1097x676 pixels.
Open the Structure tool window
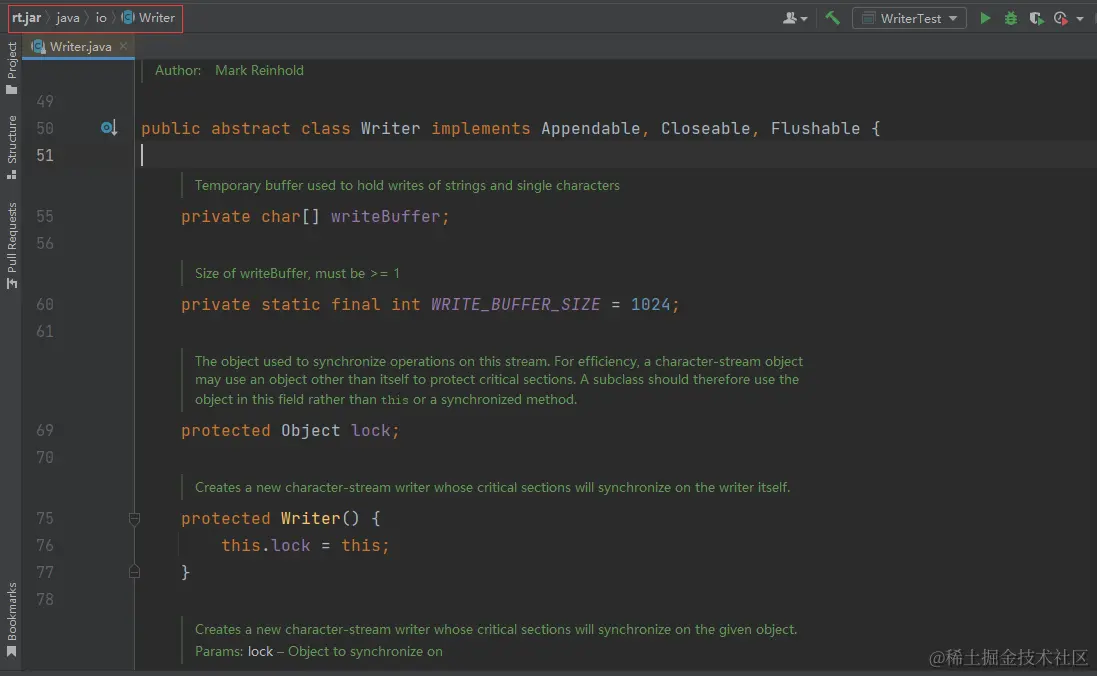point(11,147)
